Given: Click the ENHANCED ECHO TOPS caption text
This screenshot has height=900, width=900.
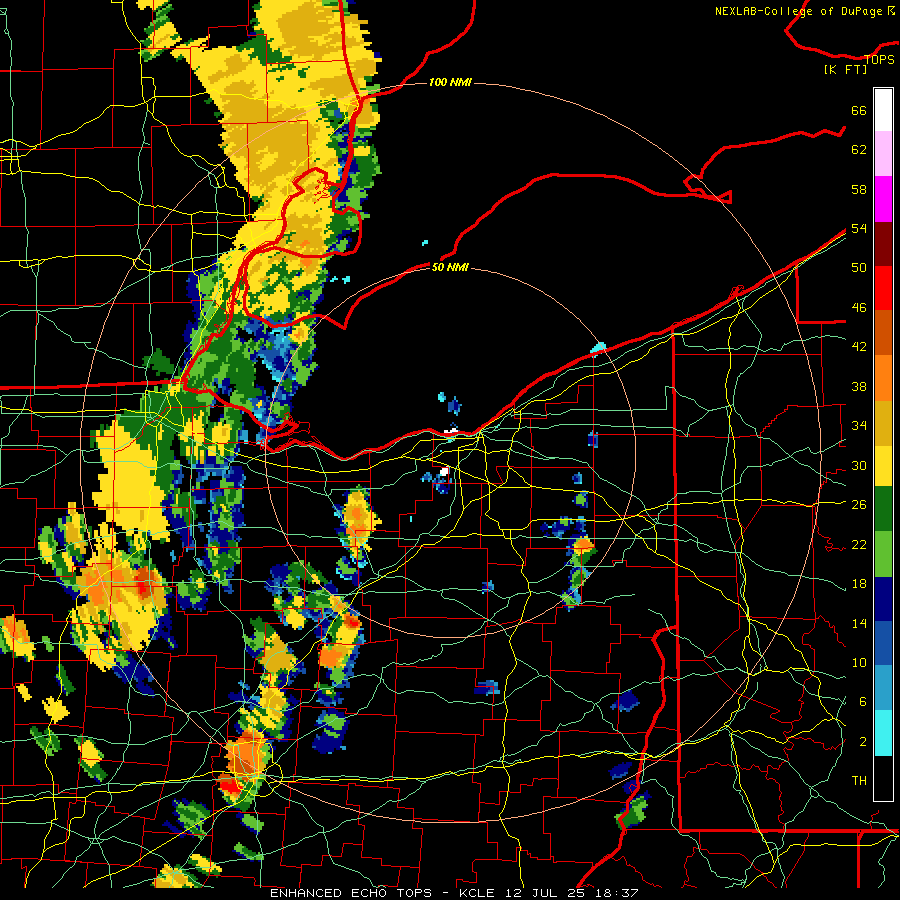Looking at the screenshot, I should point(351,893).
